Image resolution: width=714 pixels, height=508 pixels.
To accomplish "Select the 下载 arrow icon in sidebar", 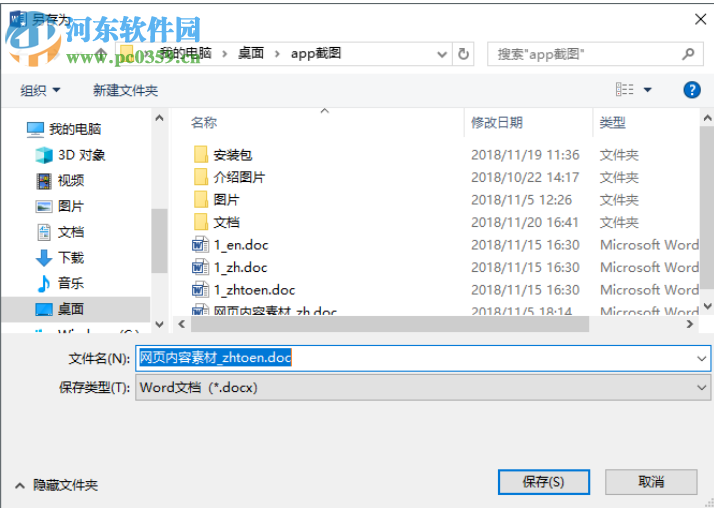I will point(44,258).
